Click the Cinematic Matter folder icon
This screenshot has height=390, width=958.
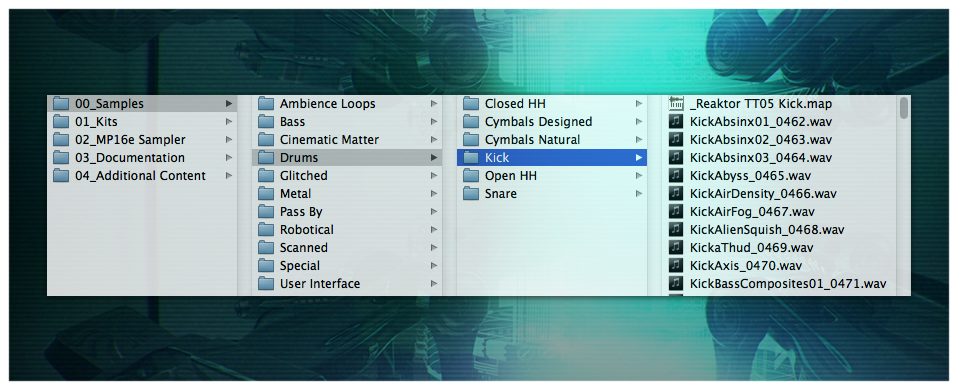(x=266, y=140)
